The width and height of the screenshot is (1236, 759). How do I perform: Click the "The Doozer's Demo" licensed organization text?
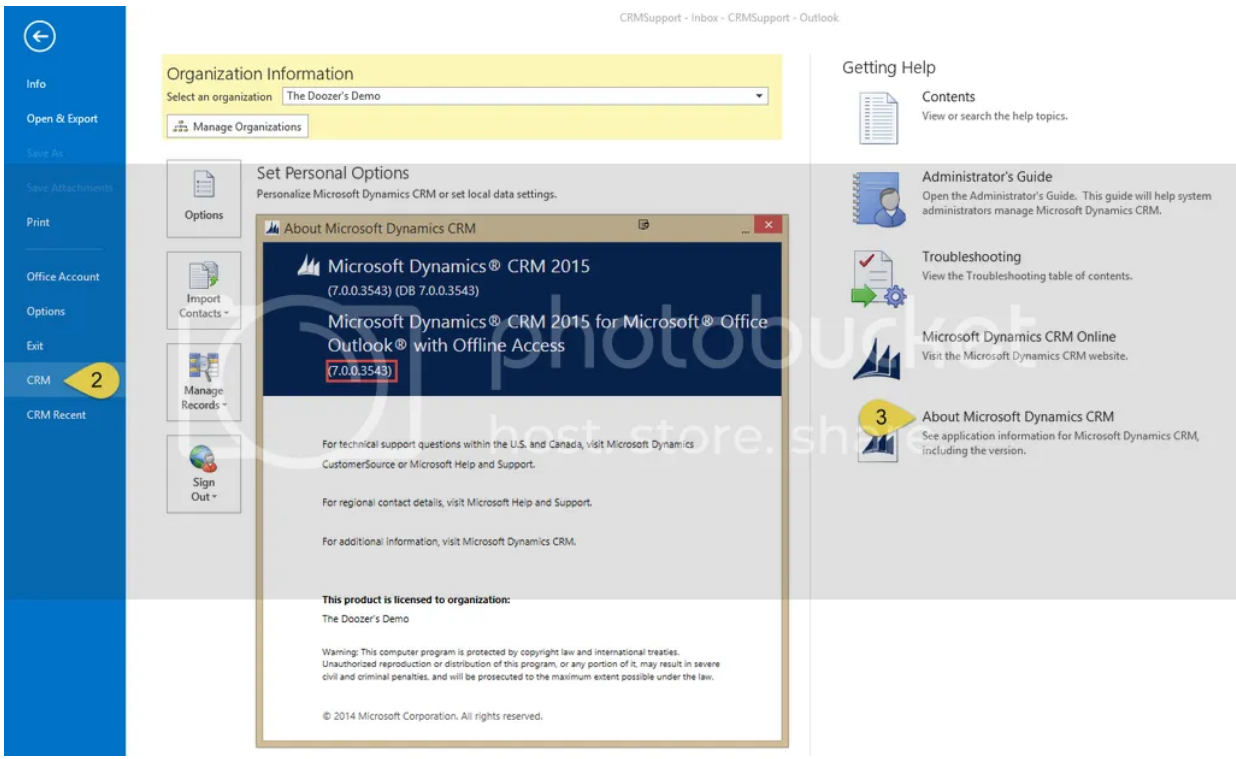[x=365, y=619]
